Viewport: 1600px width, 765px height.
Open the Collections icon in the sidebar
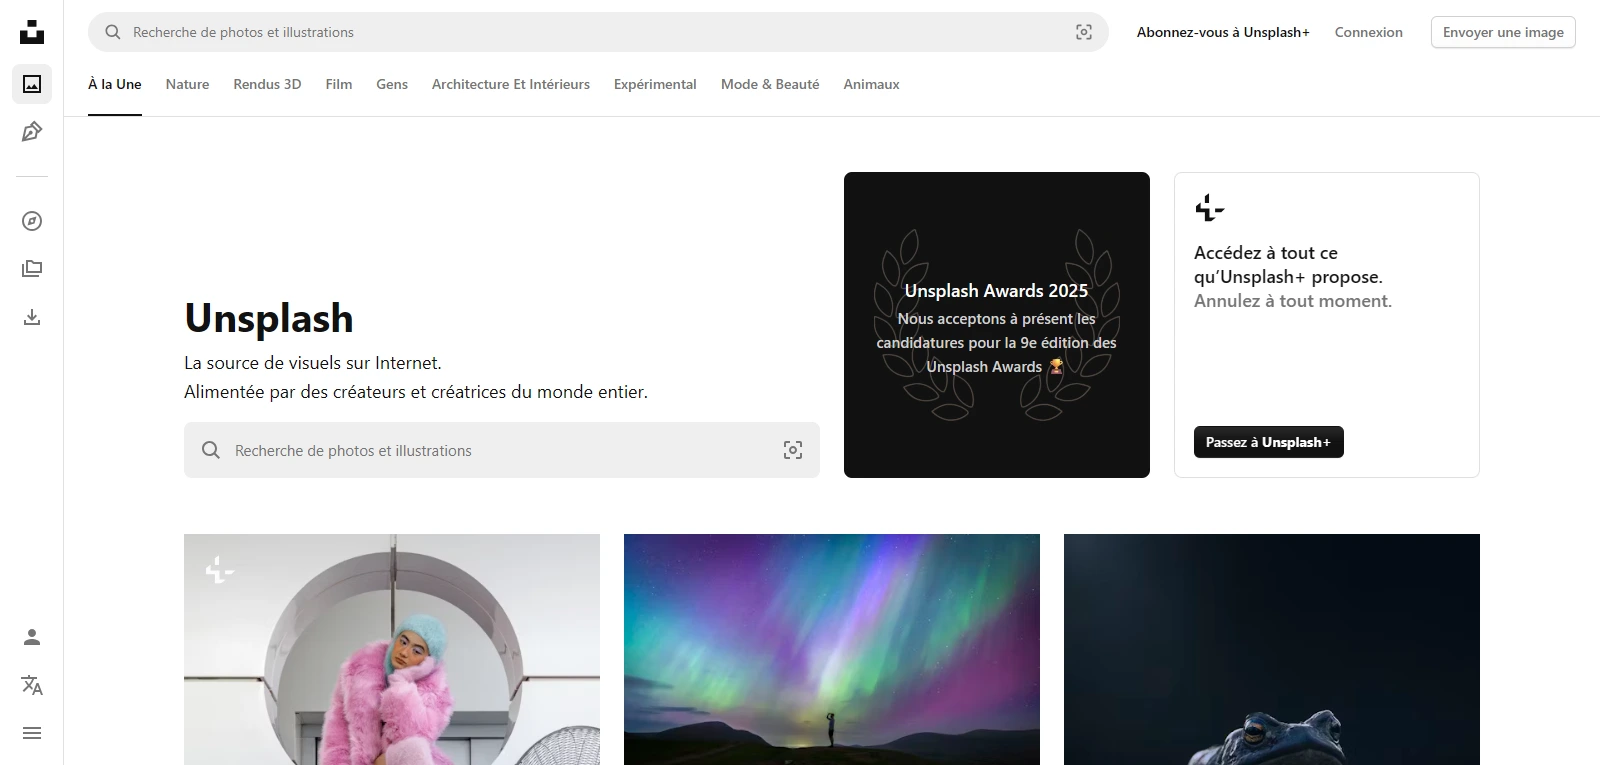pos(32,269)
